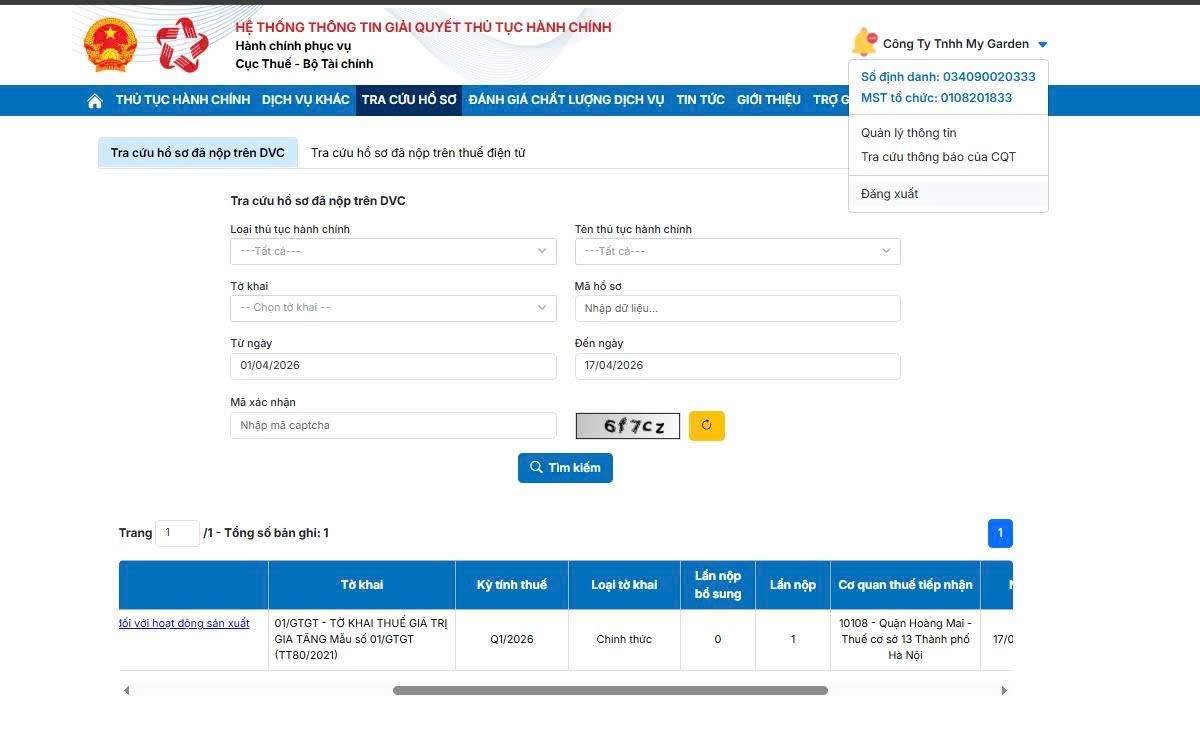The image size is (1200, 734).
Task: Click the national emblem logo
Action: (x=109, y=44)
